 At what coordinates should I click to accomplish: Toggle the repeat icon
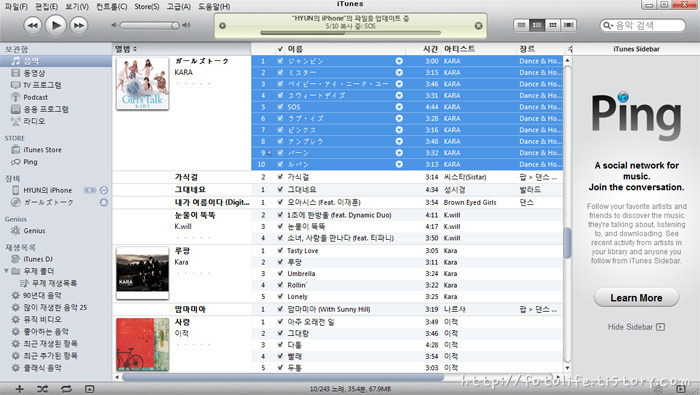pyautogui.click(x=66, y=389)
